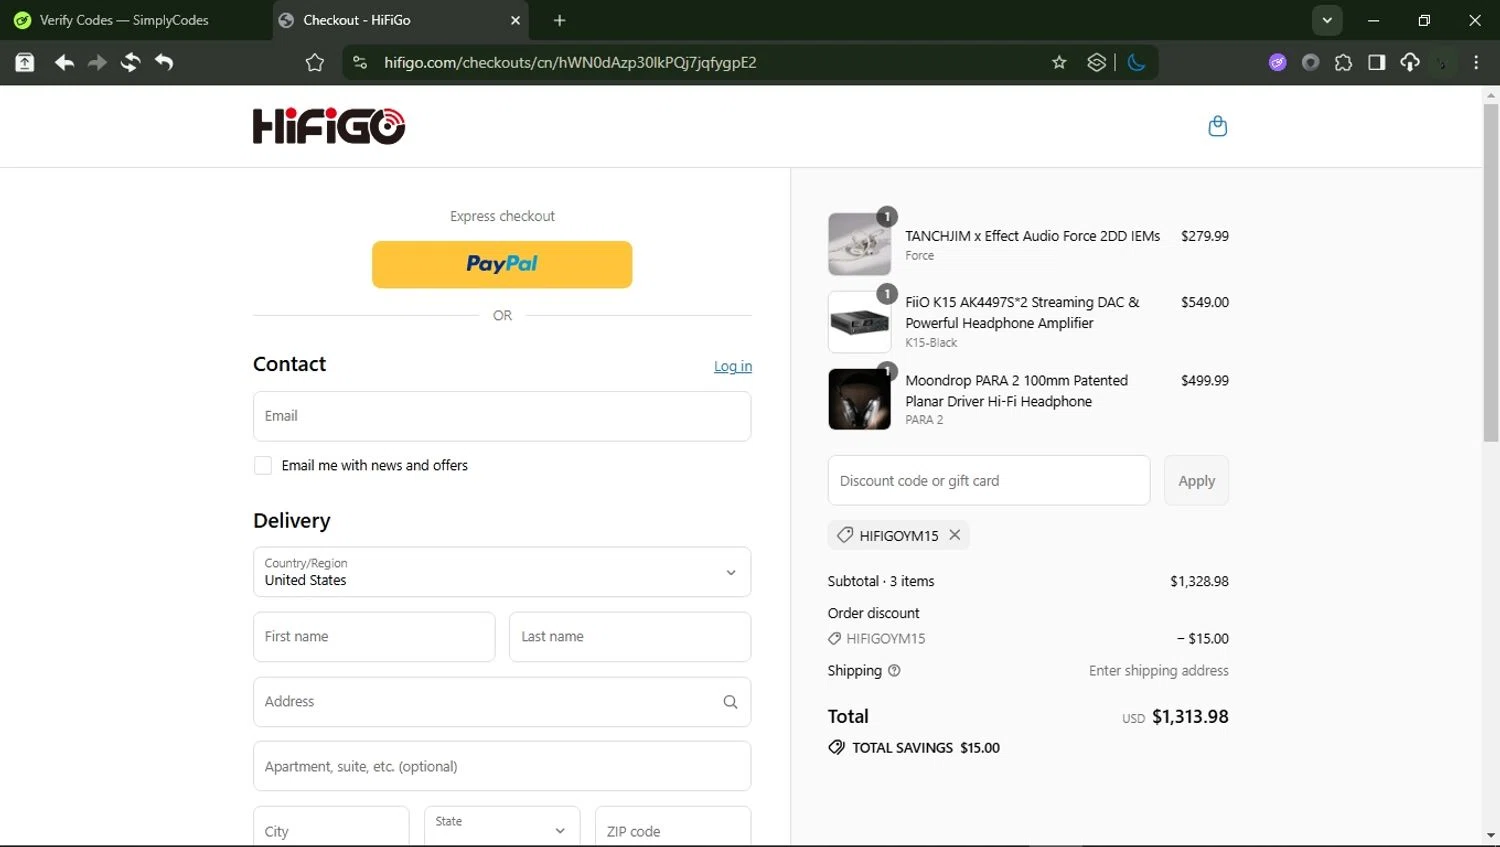Click the Moondrop PARA 2 product name

coord(1016,391)
